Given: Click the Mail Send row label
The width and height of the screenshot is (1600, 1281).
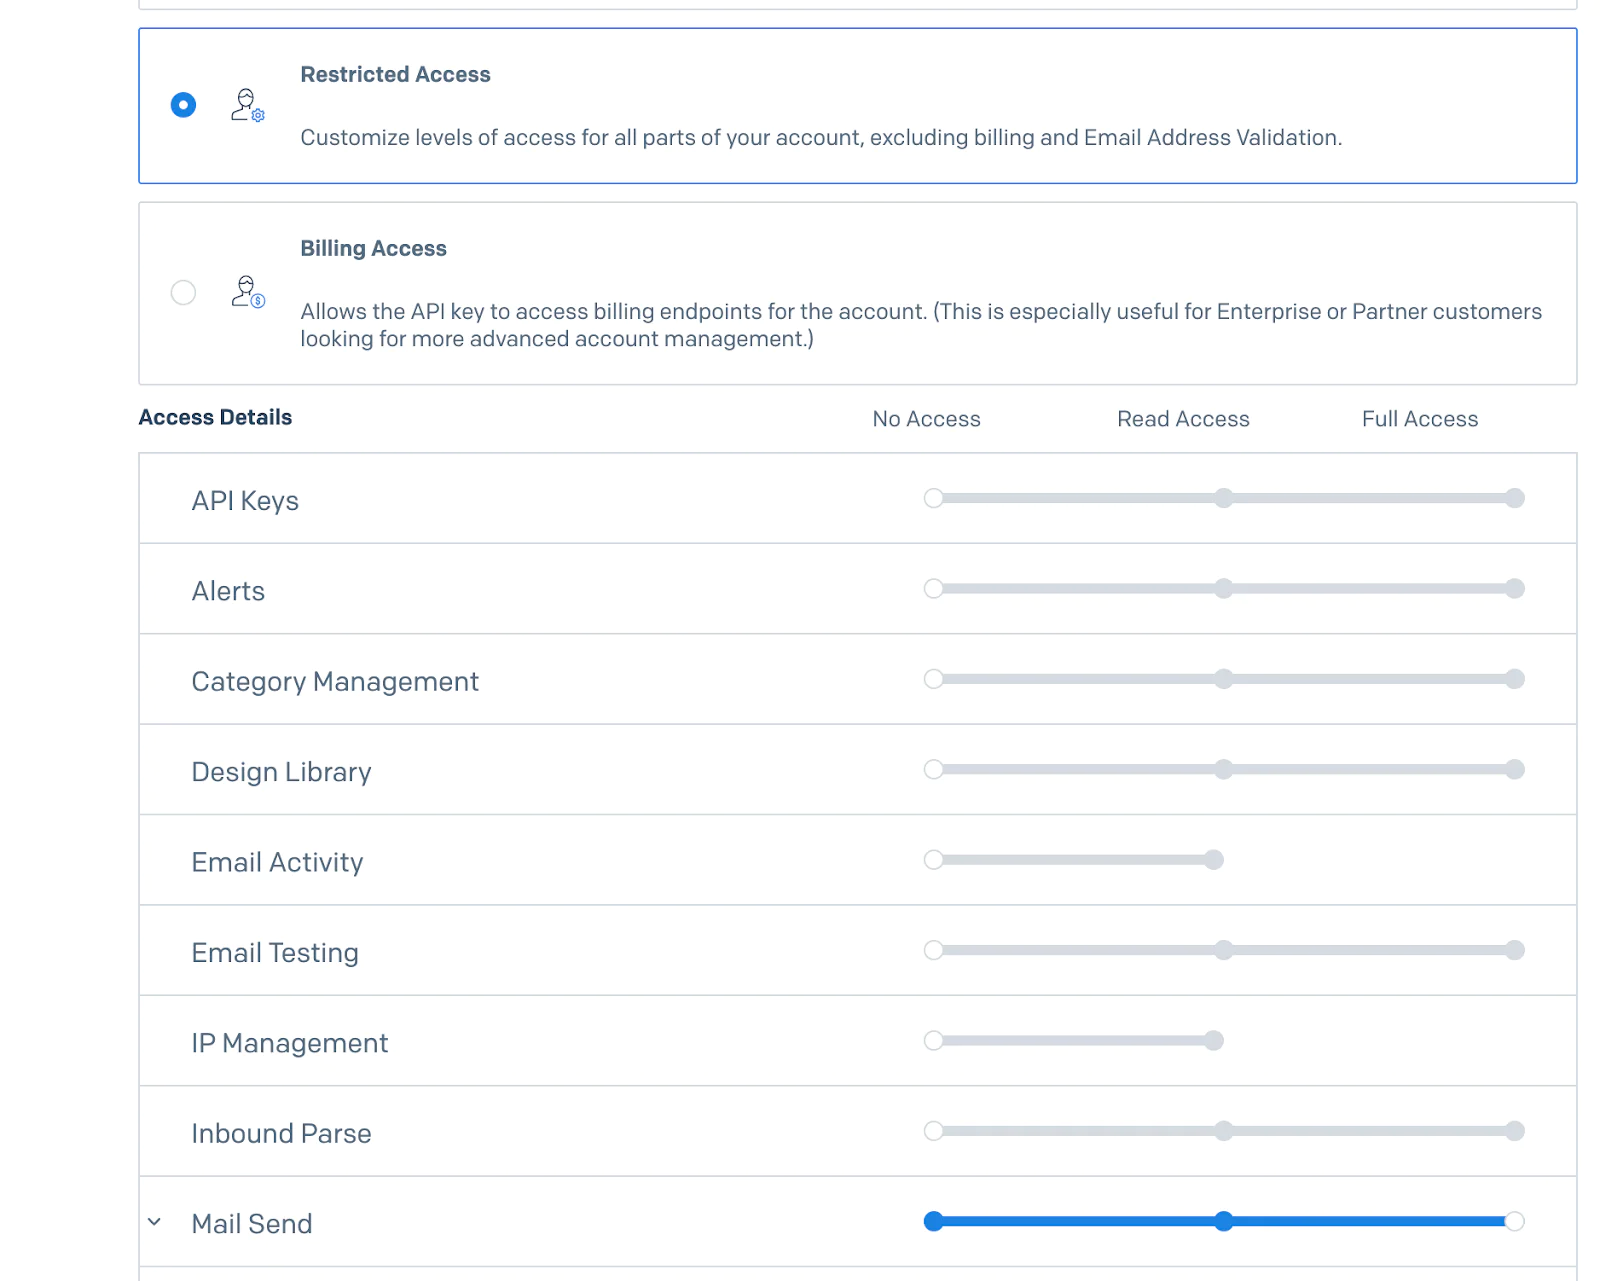Looking at the screenshot, I should [251, 1222].
